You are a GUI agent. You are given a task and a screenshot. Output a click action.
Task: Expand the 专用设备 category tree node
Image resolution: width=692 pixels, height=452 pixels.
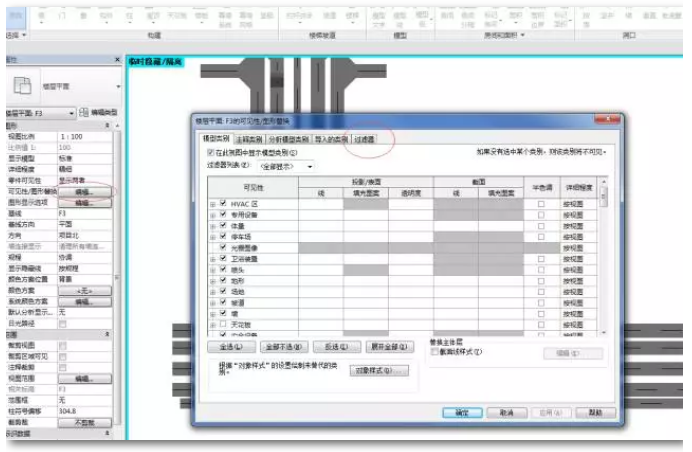[x=213, y=215]
